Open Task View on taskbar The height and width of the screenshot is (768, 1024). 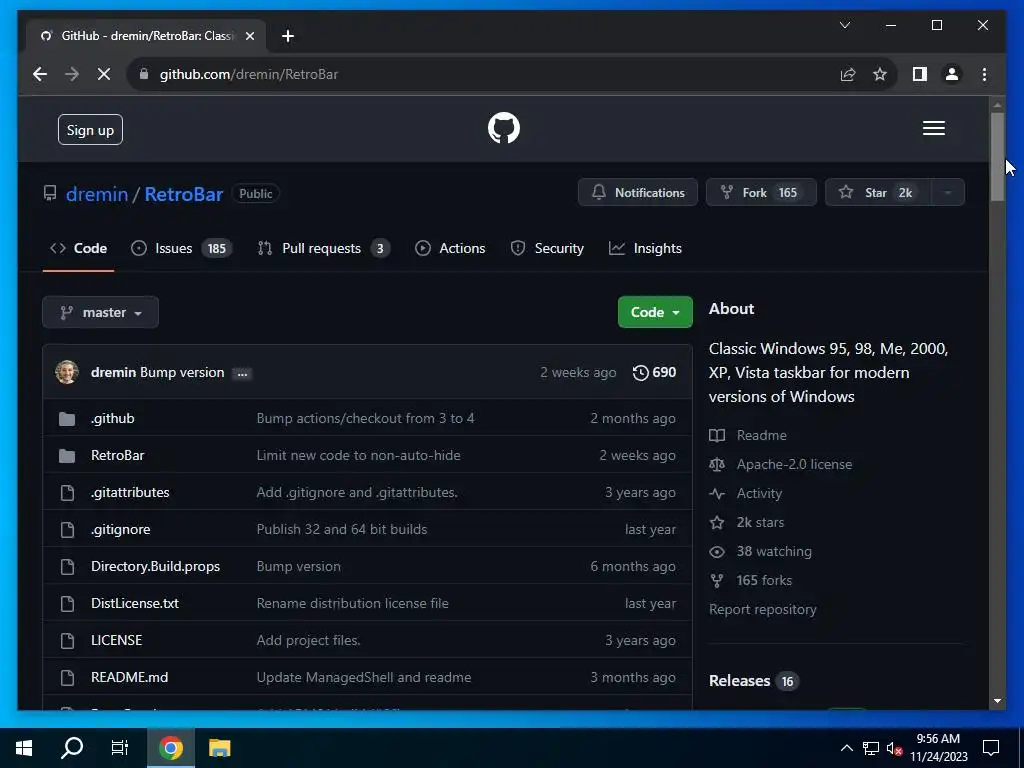click(x=120, y=748)
